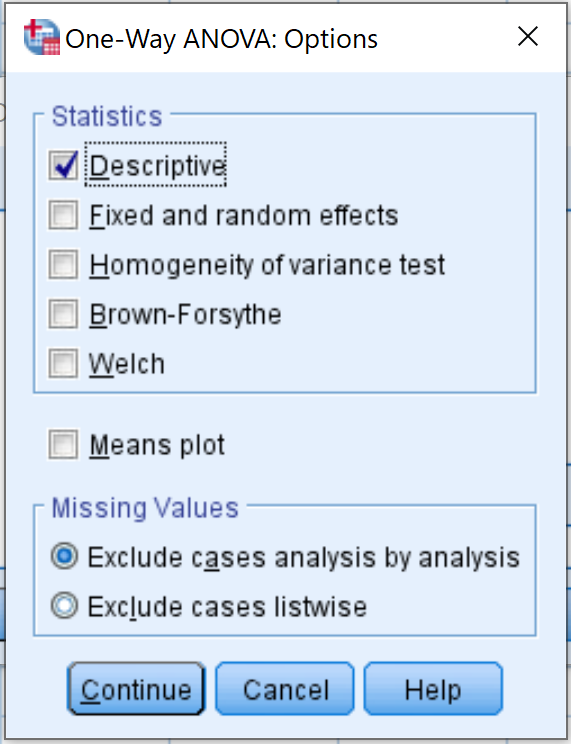Choose Exclude cases listwise radio button
The image size is (571, 744).
(x=64, y=605)
